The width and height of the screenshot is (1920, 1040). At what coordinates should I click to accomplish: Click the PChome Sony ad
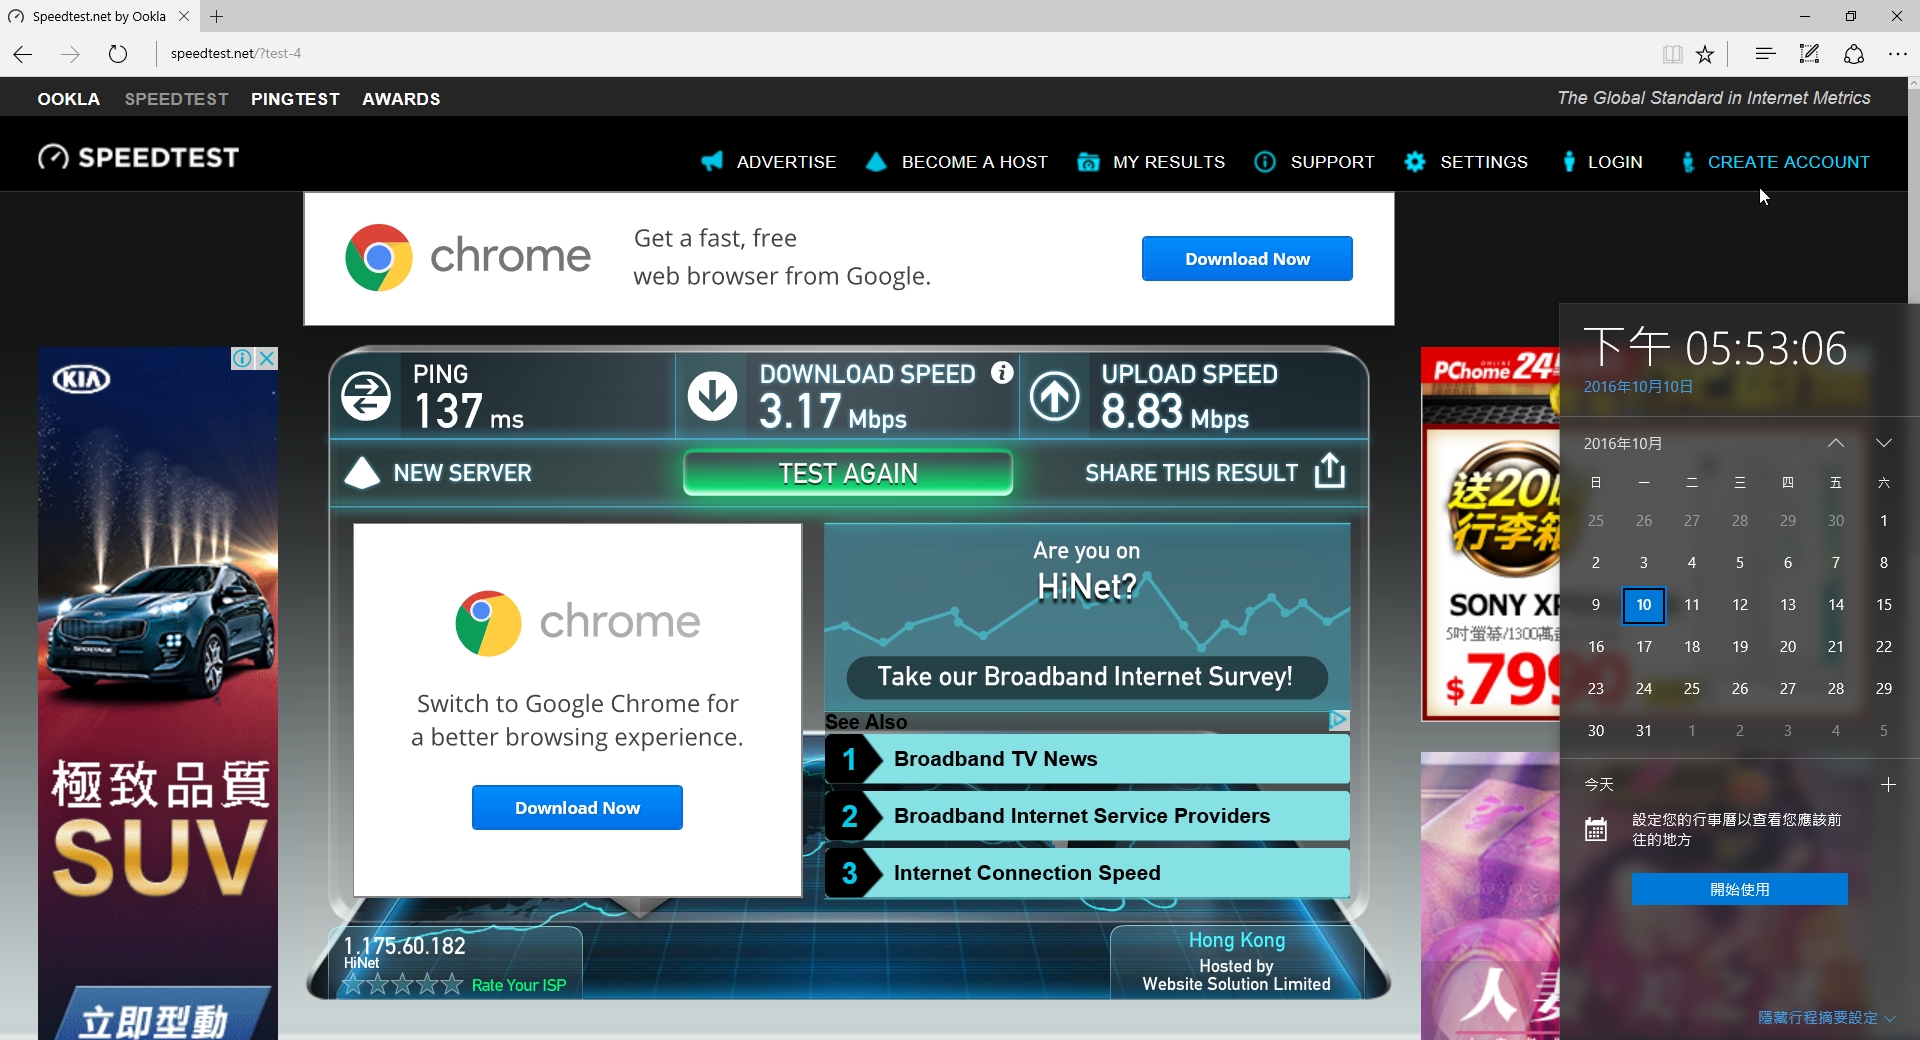pos(1490,534)
